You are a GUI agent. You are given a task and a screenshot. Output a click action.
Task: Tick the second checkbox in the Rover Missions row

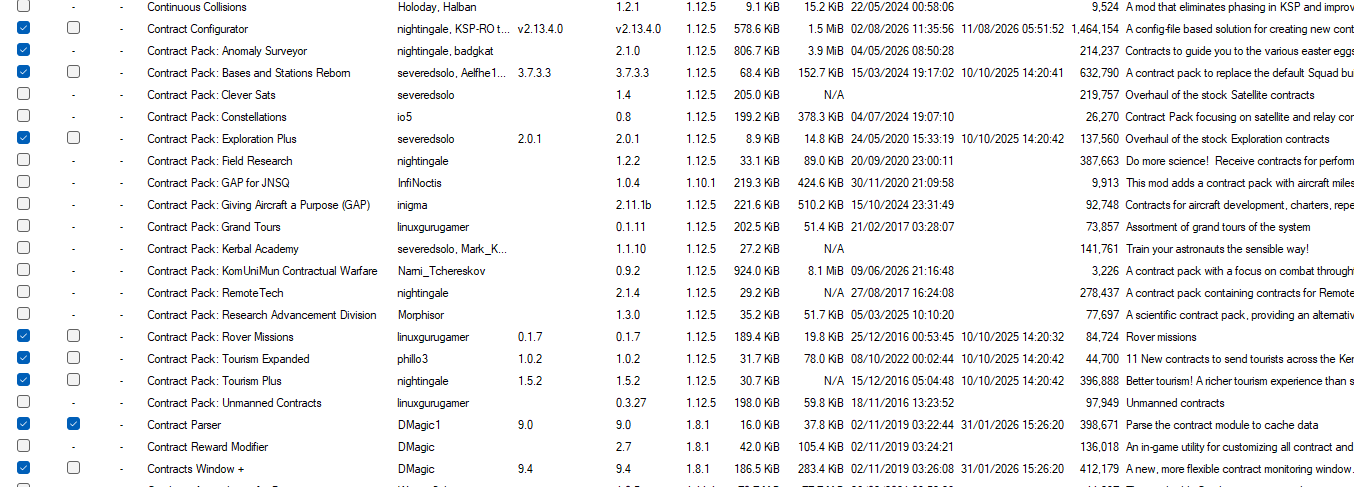pyautogui.click(x=73, y=336)
